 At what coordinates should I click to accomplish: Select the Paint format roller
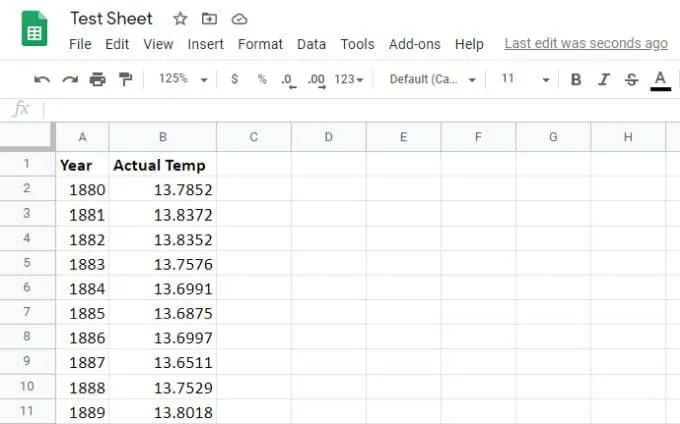(x=125, y=79)
